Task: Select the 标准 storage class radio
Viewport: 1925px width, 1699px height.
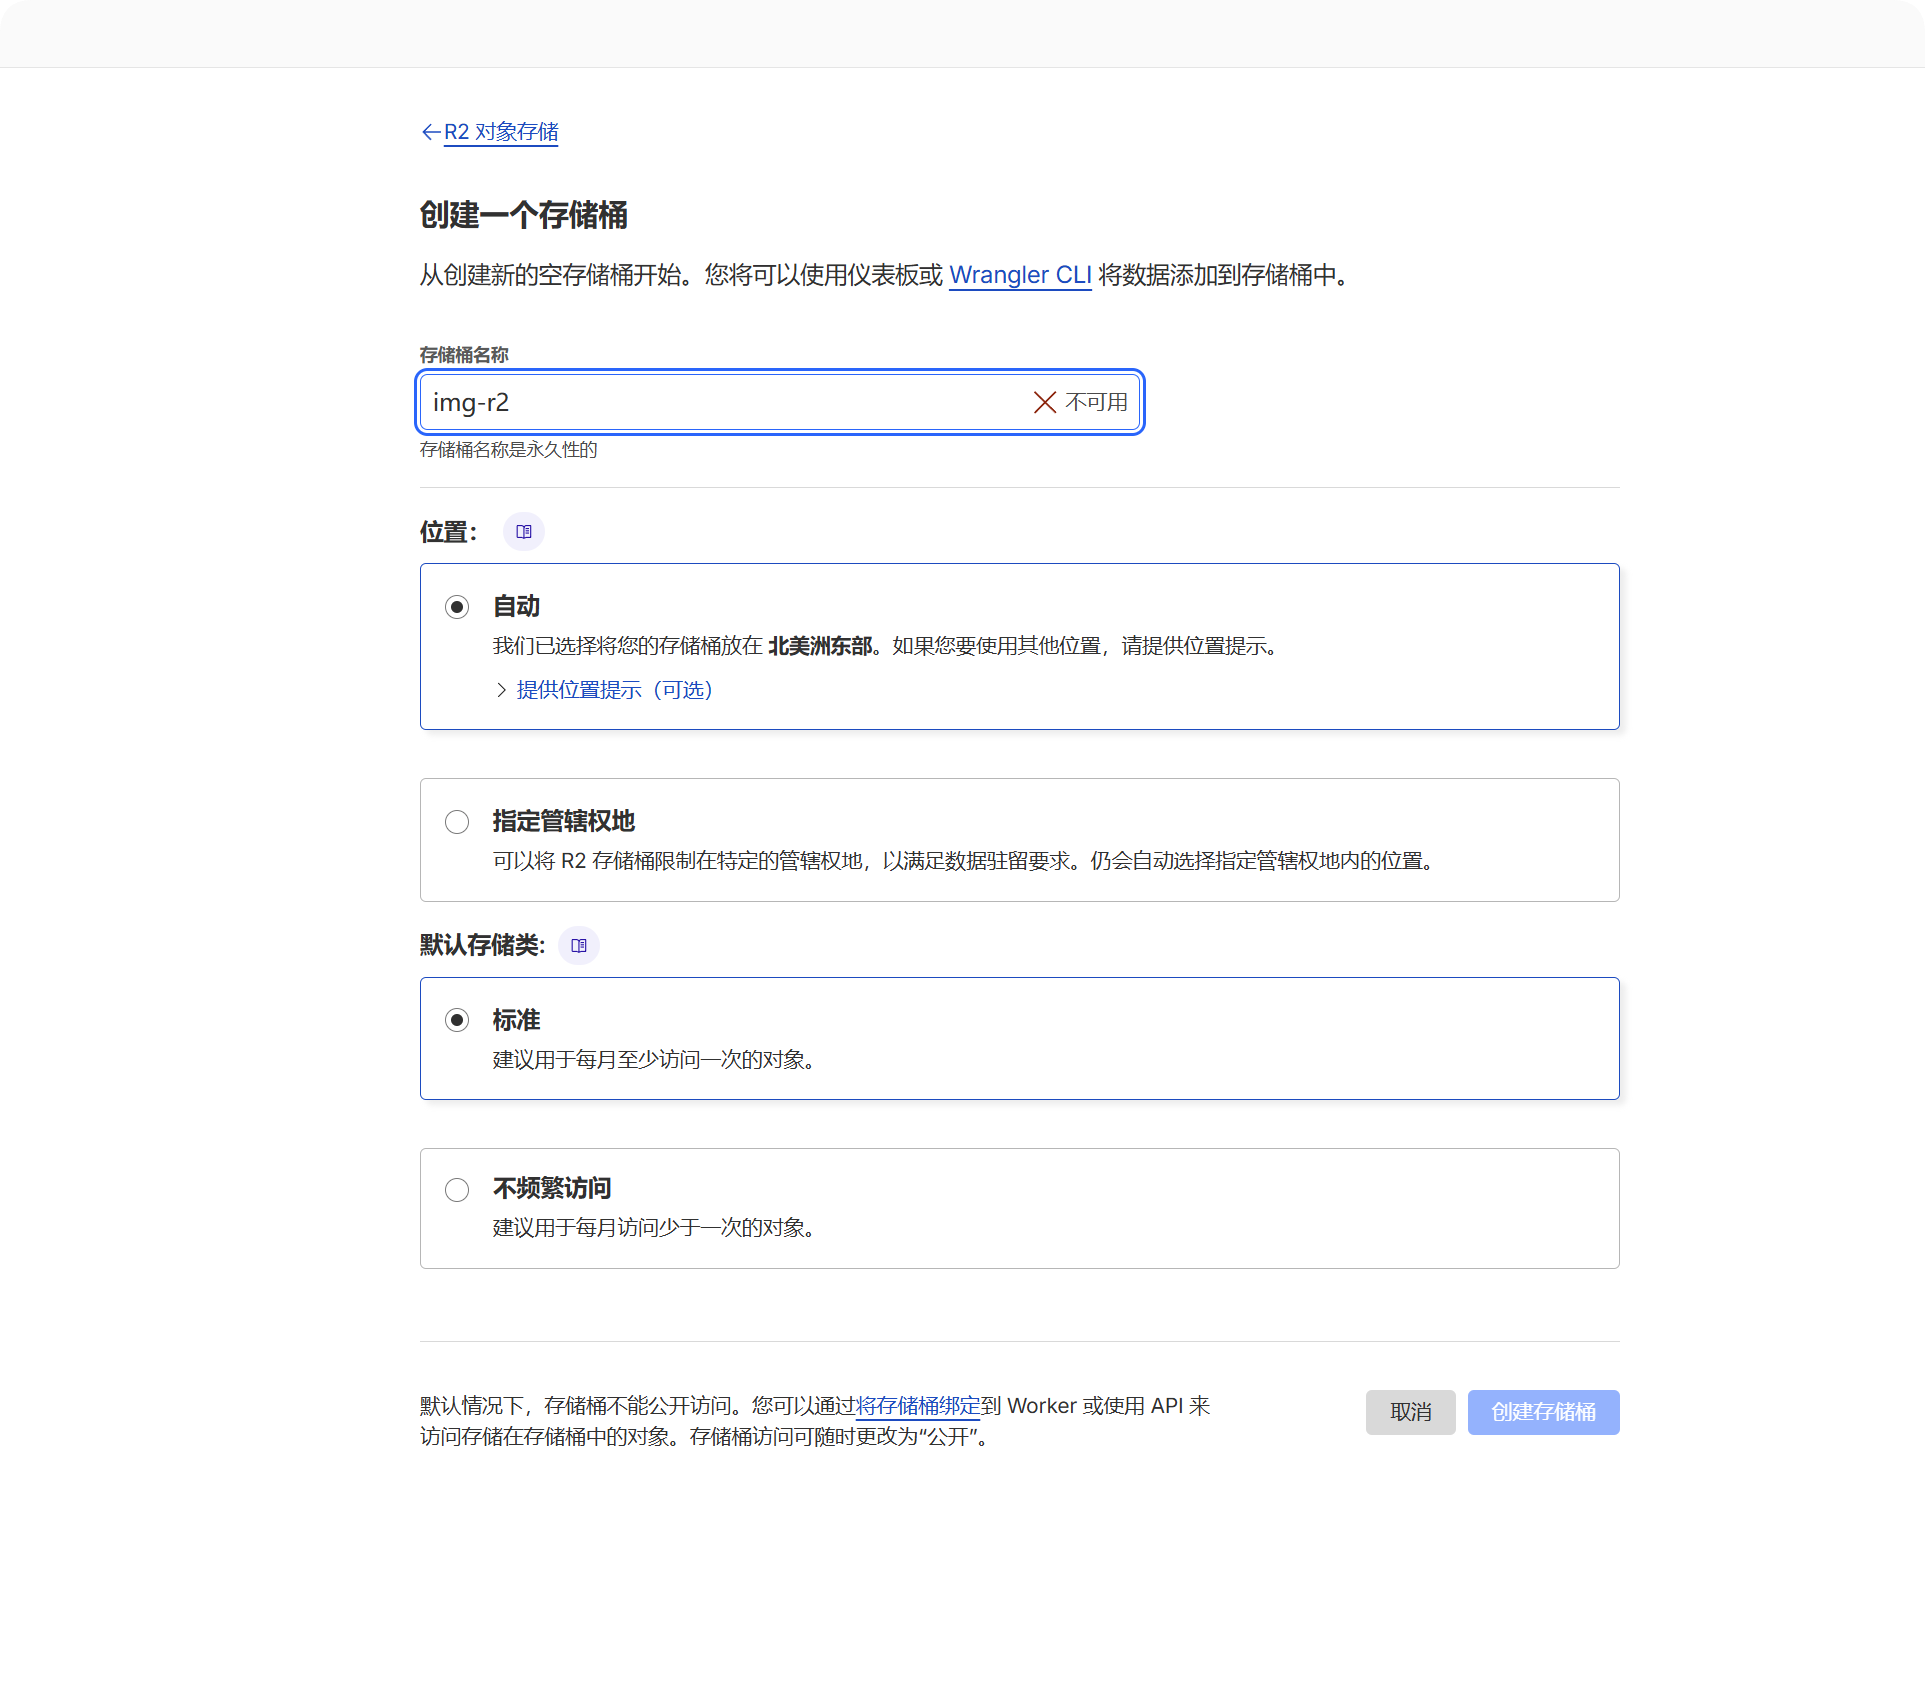Action: pos(457,1020)
